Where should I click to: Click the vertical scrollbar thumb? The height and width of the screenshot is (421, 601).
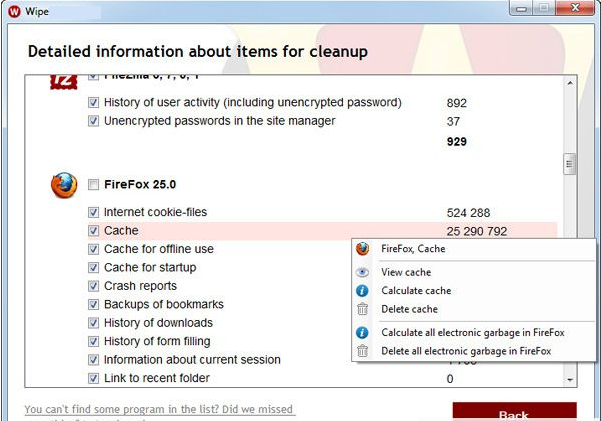570,165
